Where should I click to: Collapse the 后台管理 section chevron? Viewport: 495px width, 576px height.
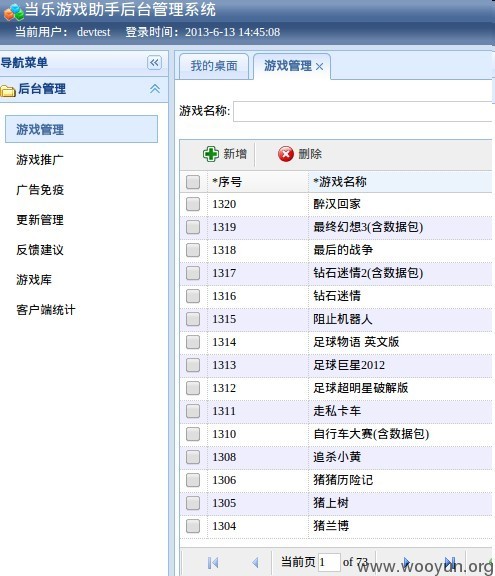(155, 89)
